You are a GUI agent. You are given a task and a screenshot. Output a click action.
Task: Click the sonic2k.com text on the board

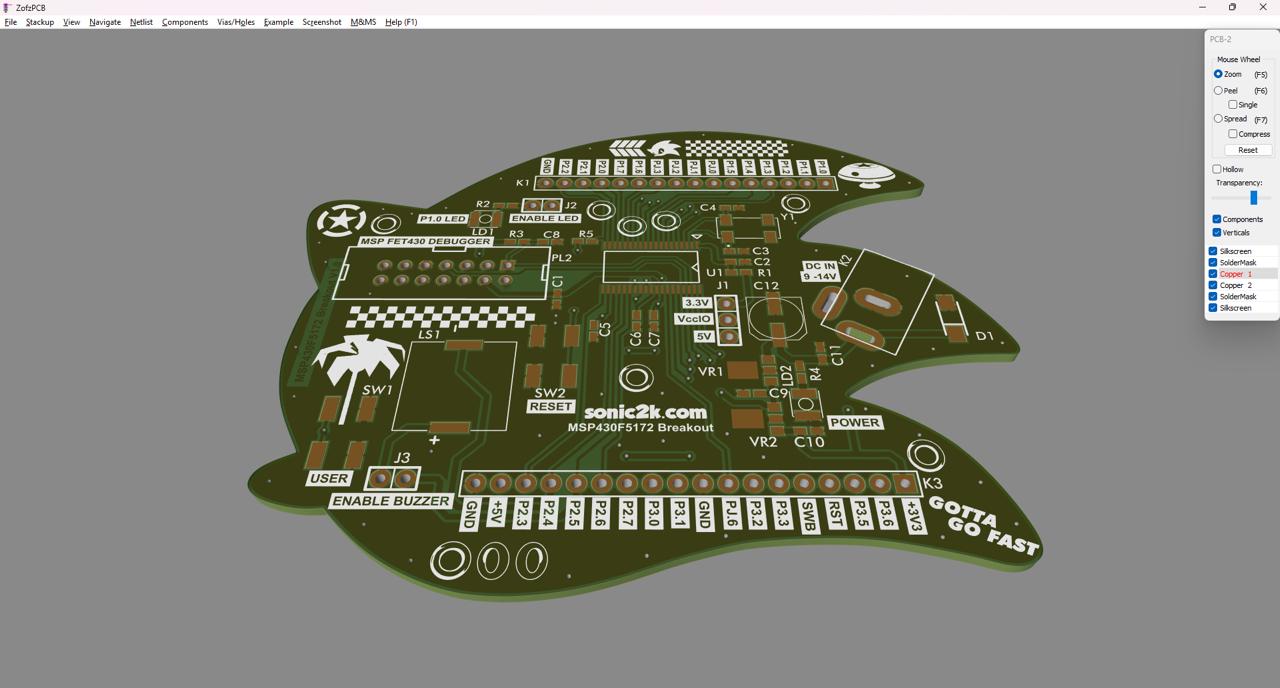click(645, 411)
